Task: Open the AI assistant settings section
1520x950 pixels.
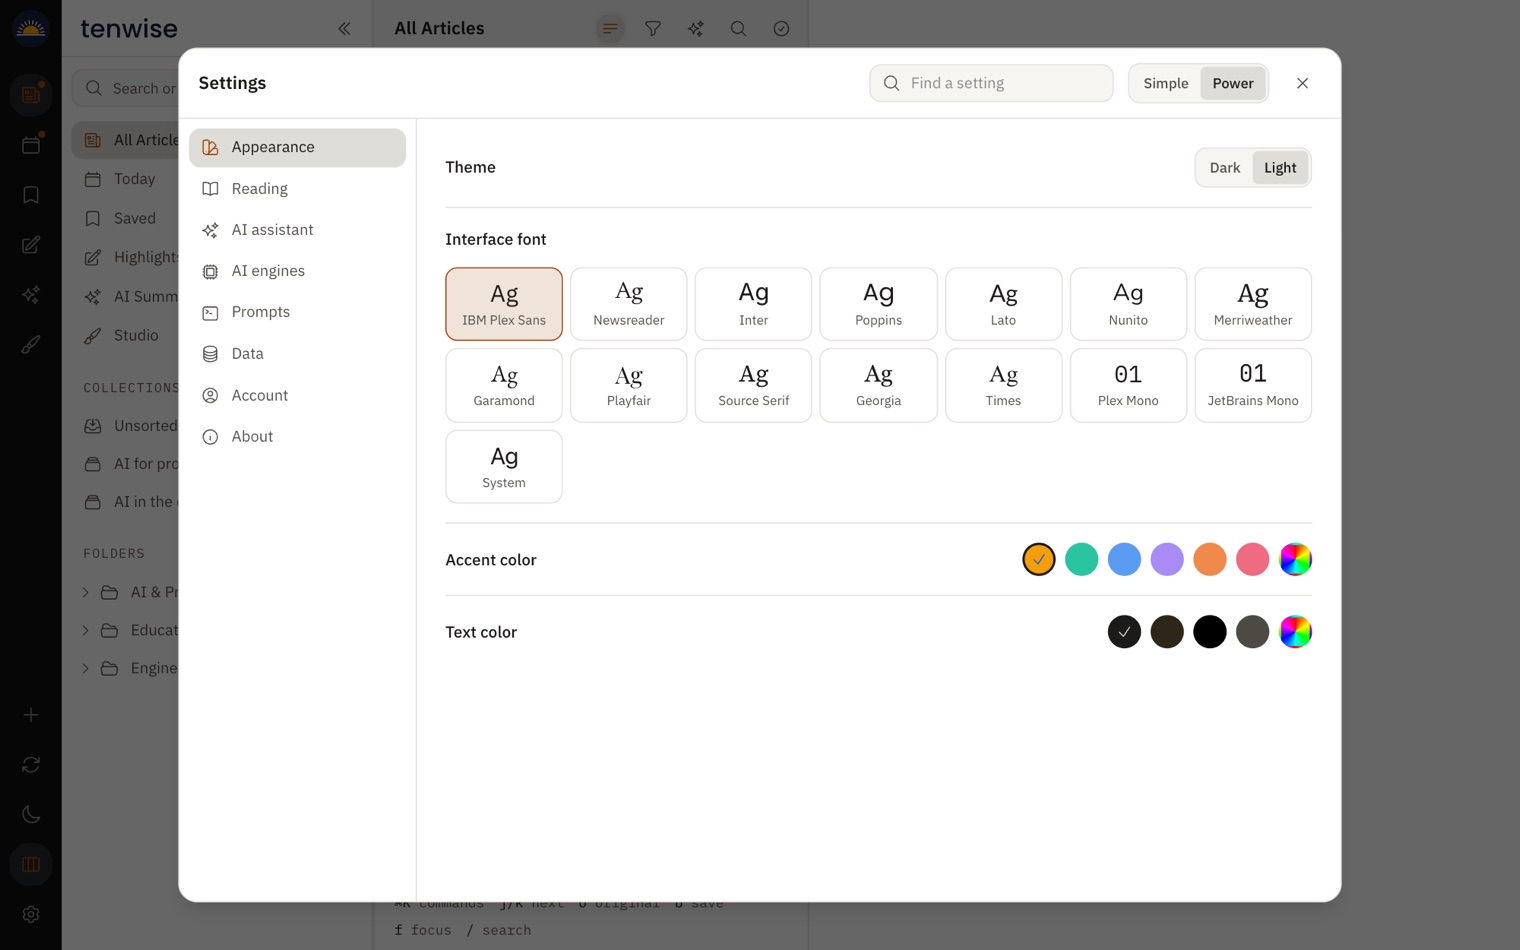Action: click(297, 230)
